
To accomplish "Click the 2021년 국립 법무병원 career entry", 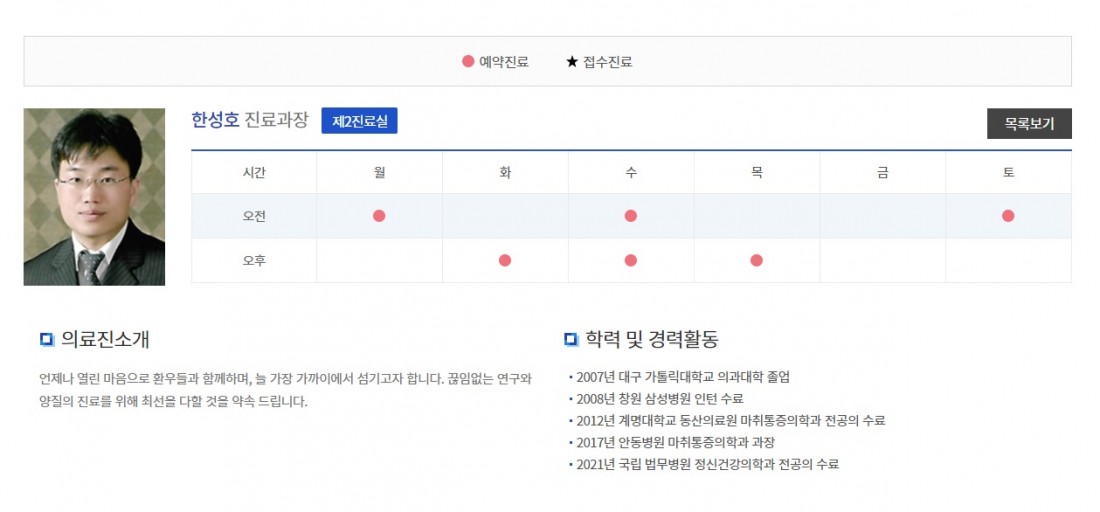I will click(x=707, y=464).
